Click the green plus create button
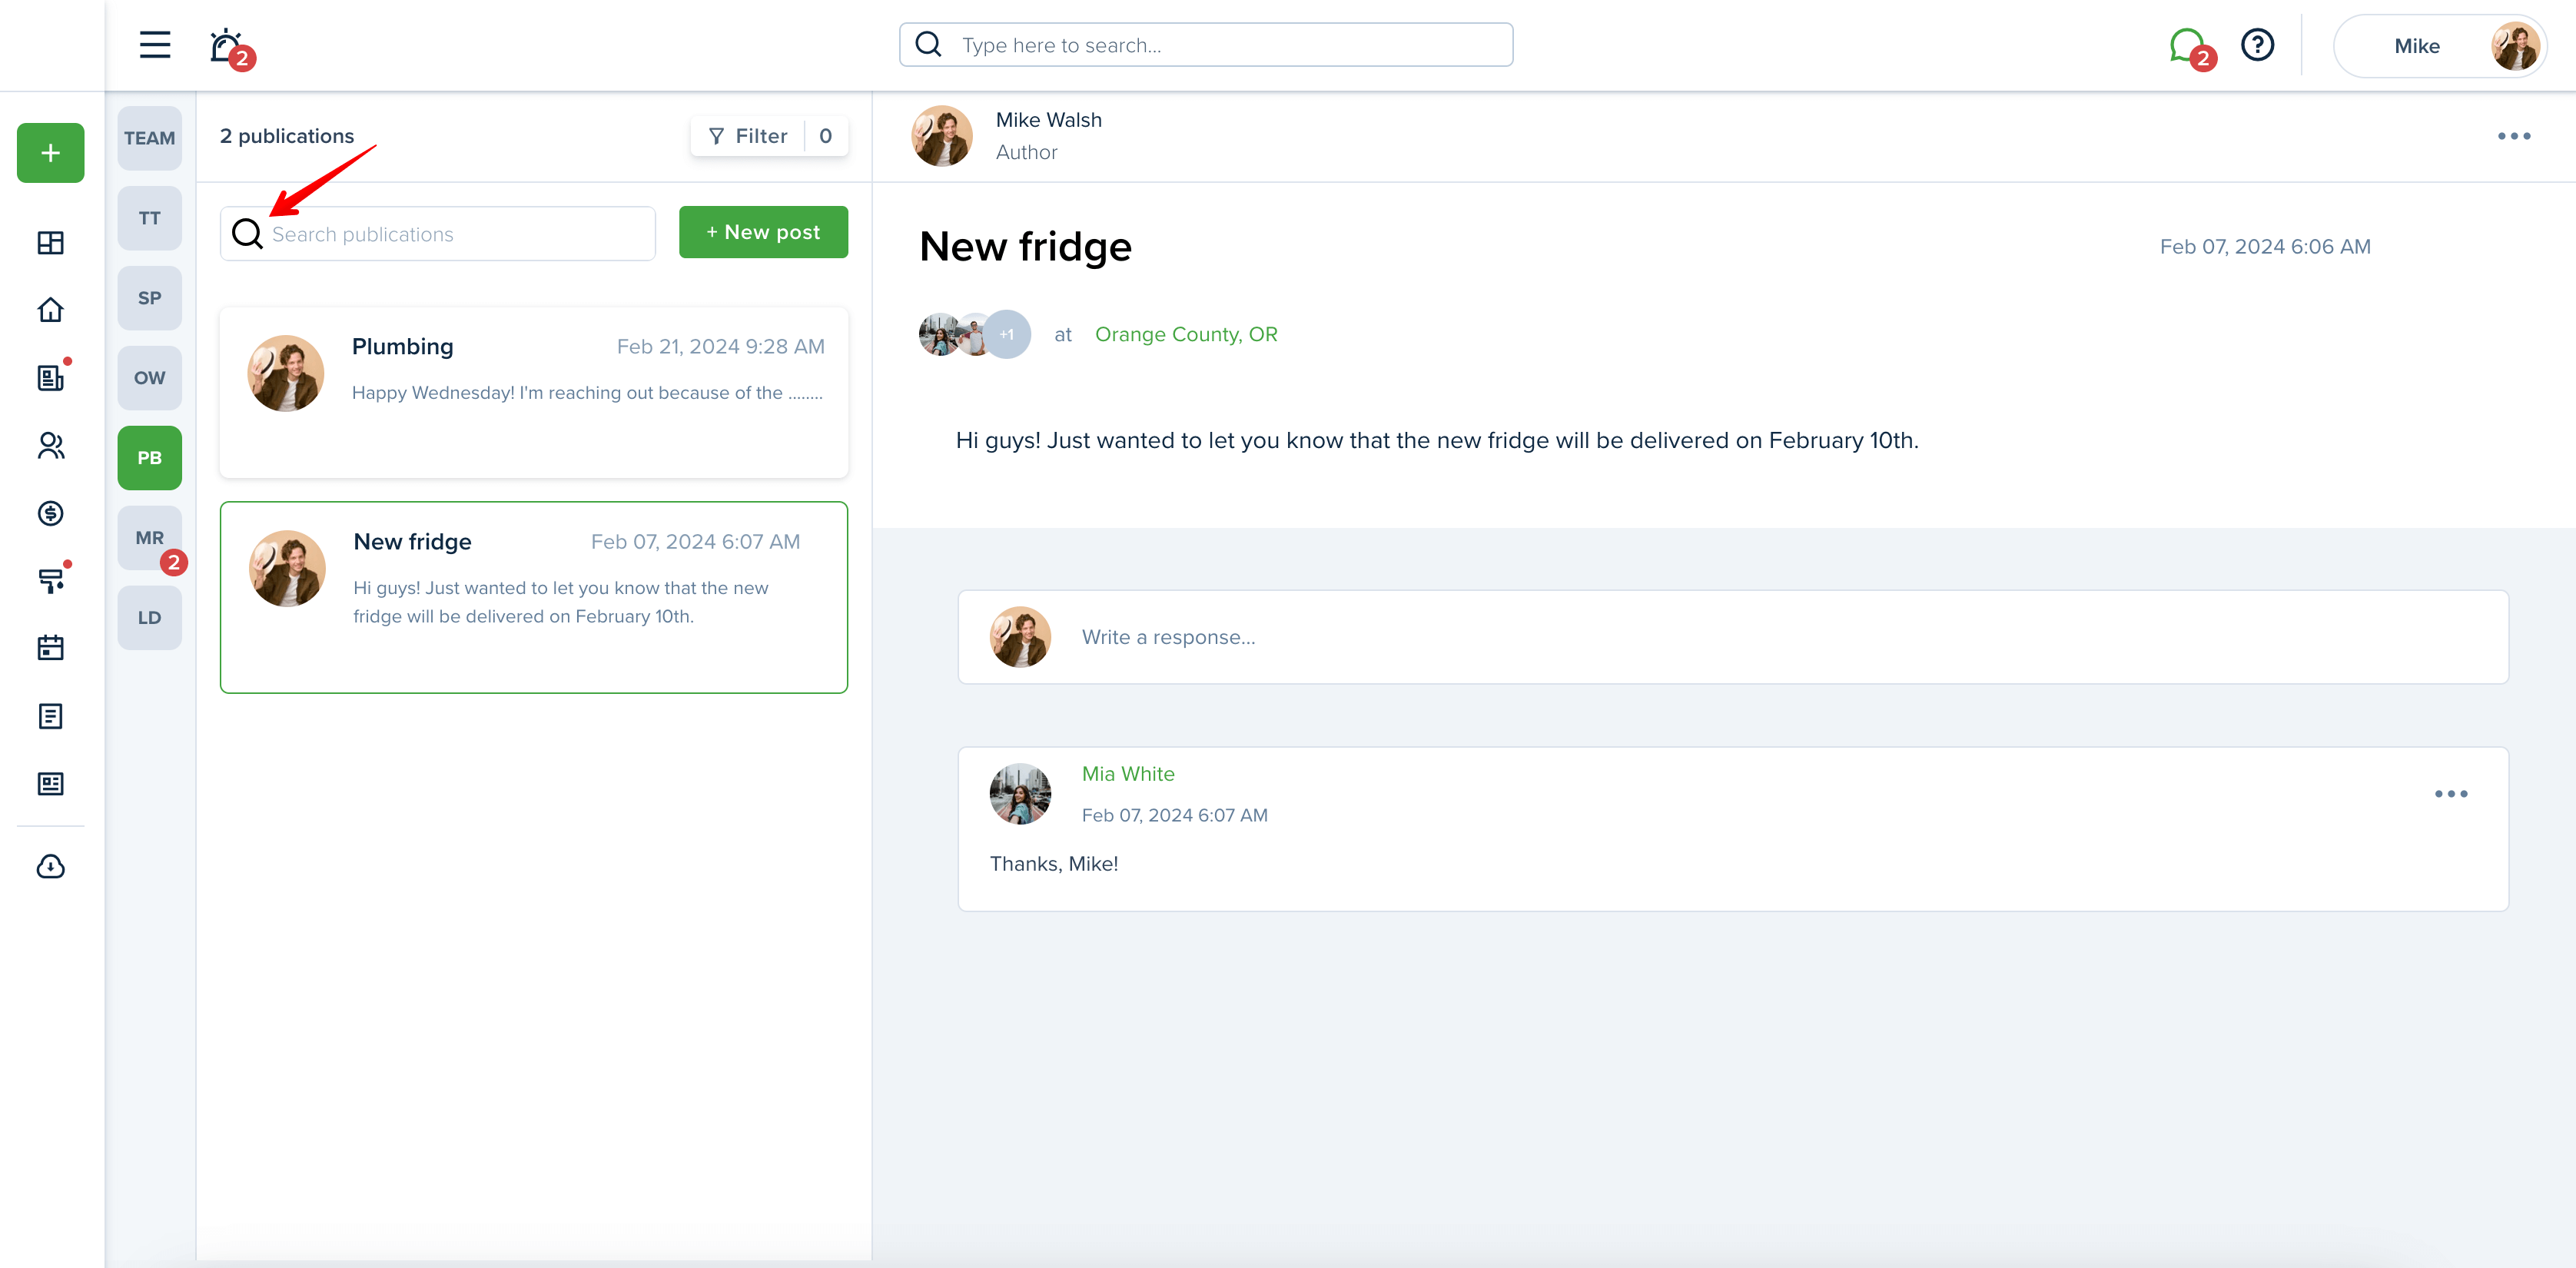This screenshot has width=2576, height=1268. pos(51,153)
